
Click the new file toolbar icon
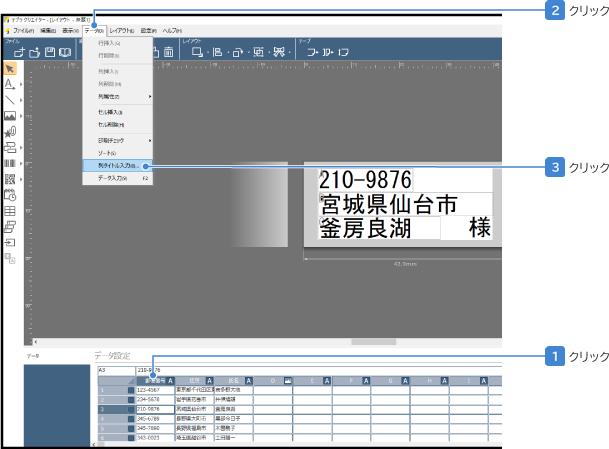click(20, 51)
